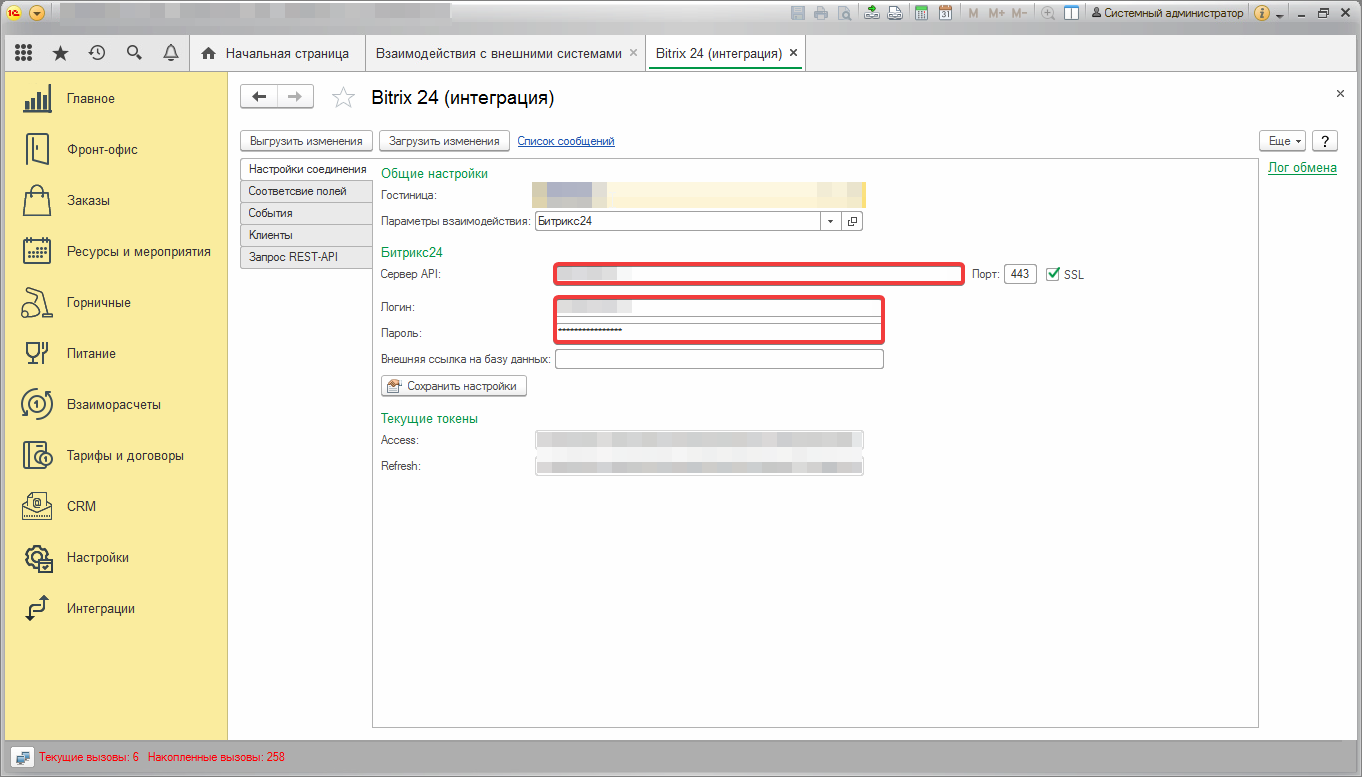
Task: Open the notifications bell icon
Action: (x=171, y=53)
